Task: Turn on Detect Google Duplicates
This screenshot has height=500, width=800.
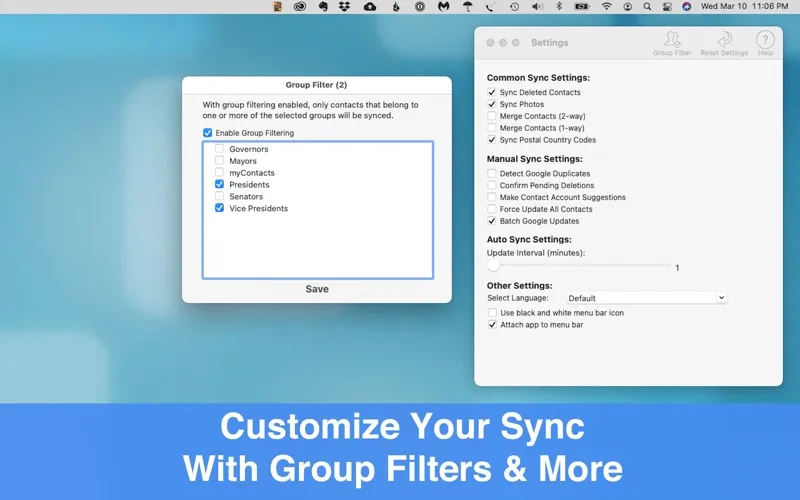Action: [x=492, y=174]
